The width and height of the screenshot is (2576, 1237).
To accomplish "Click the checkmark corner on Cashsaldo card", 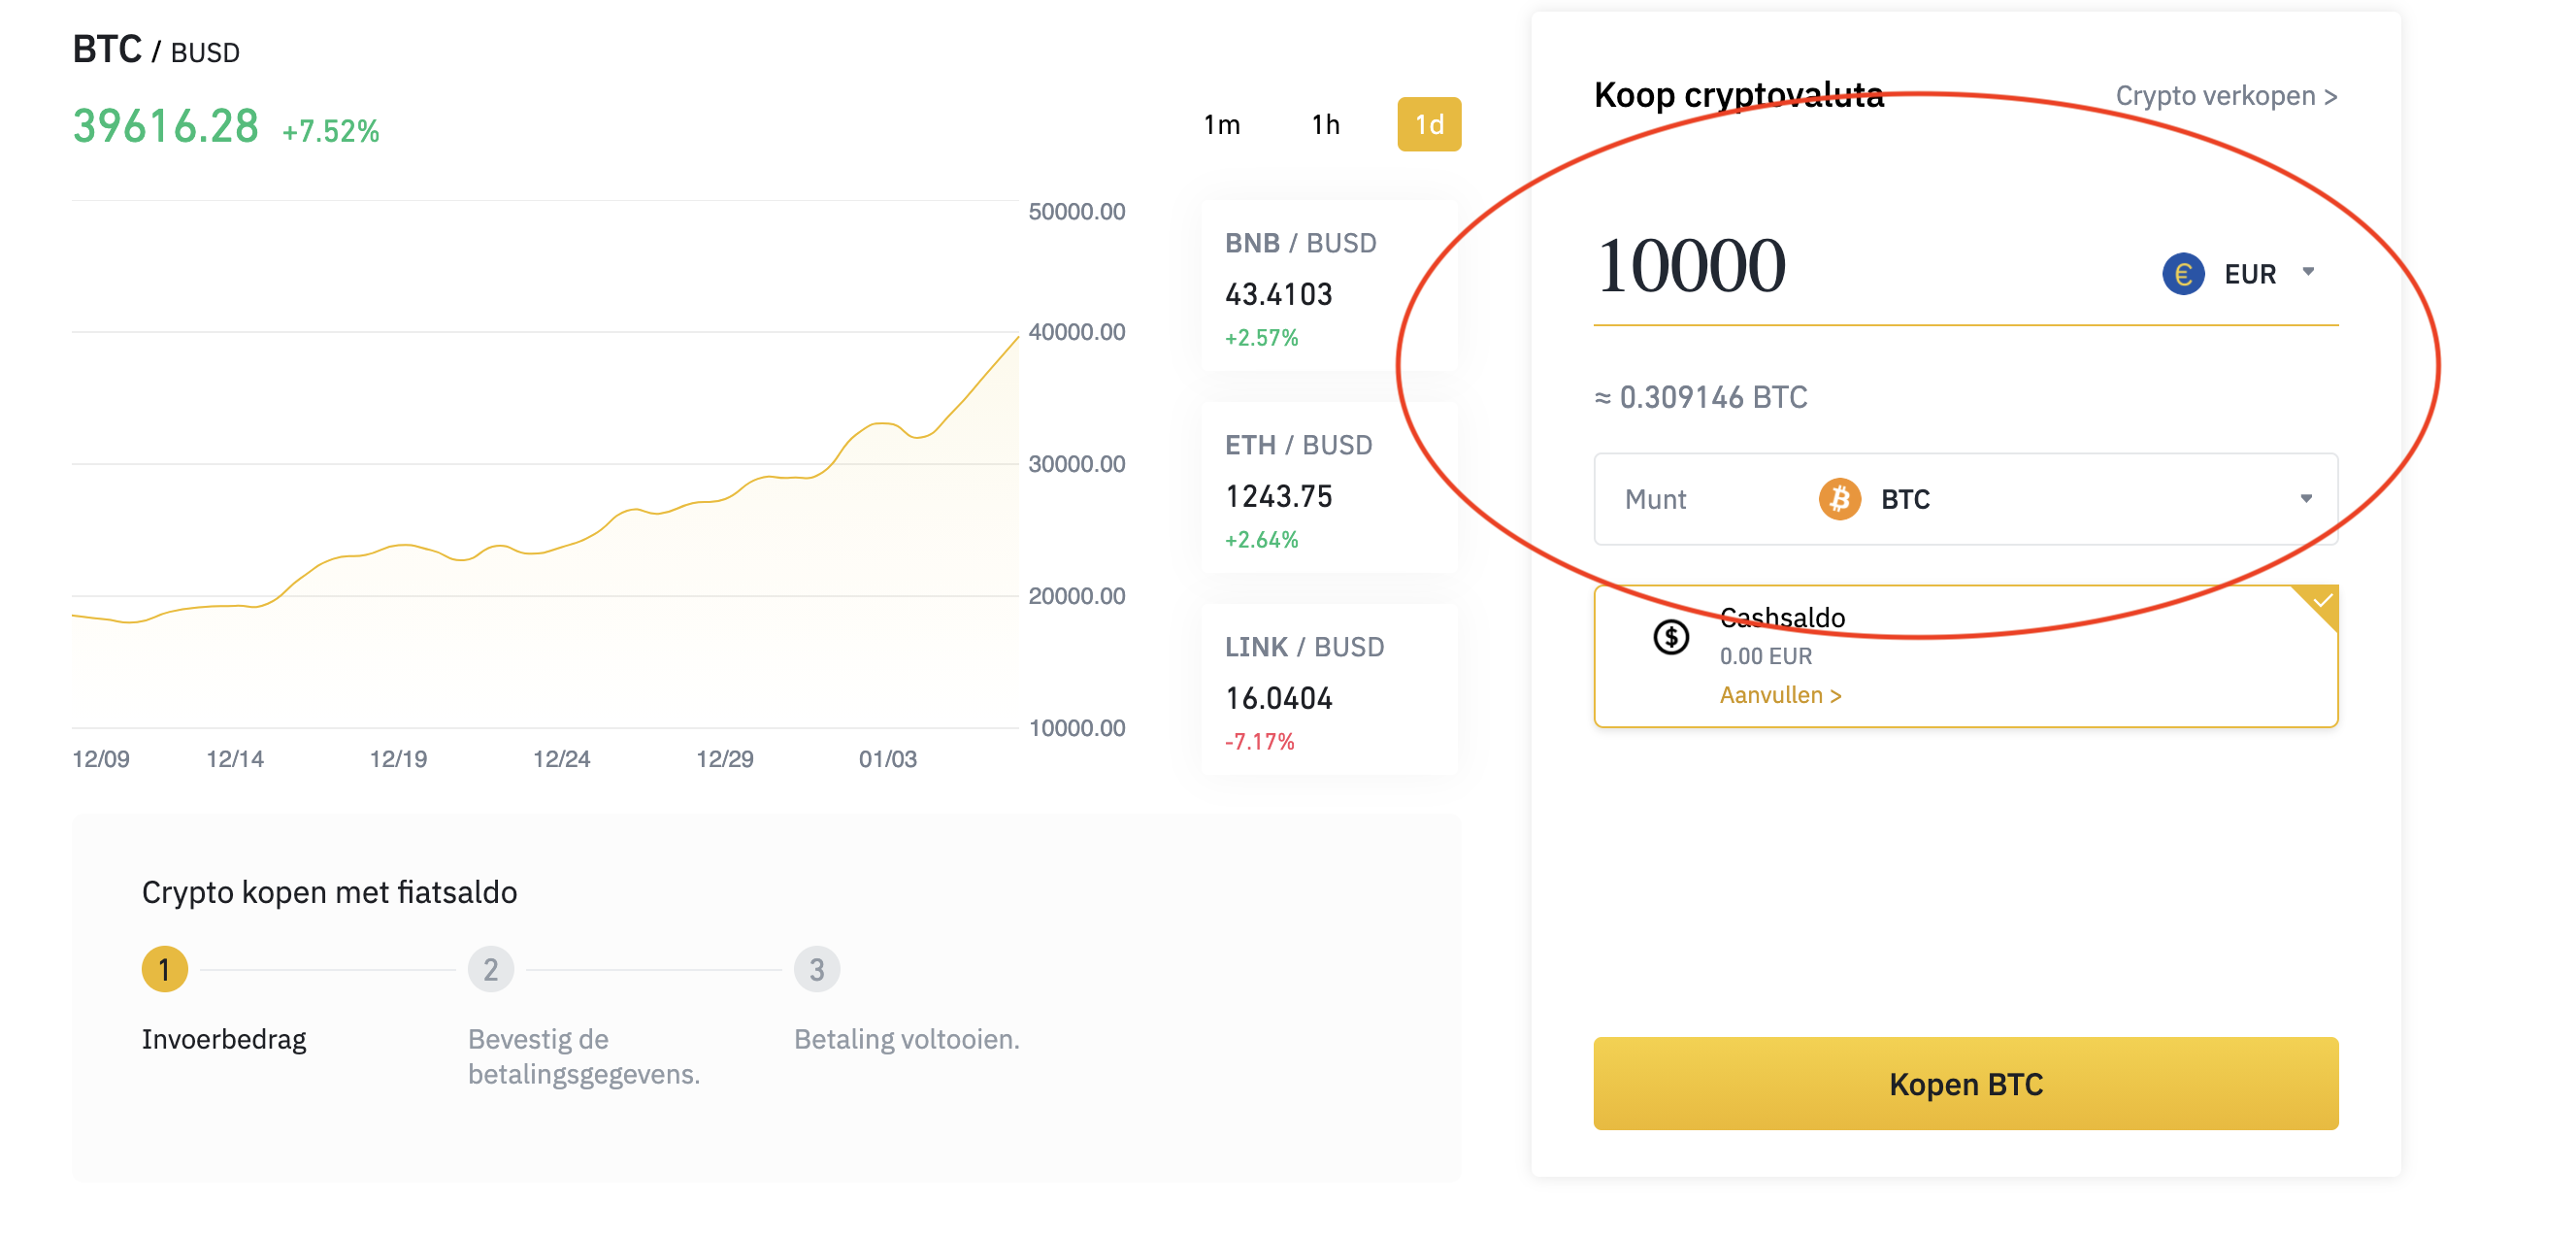I will pos(2318,604).
